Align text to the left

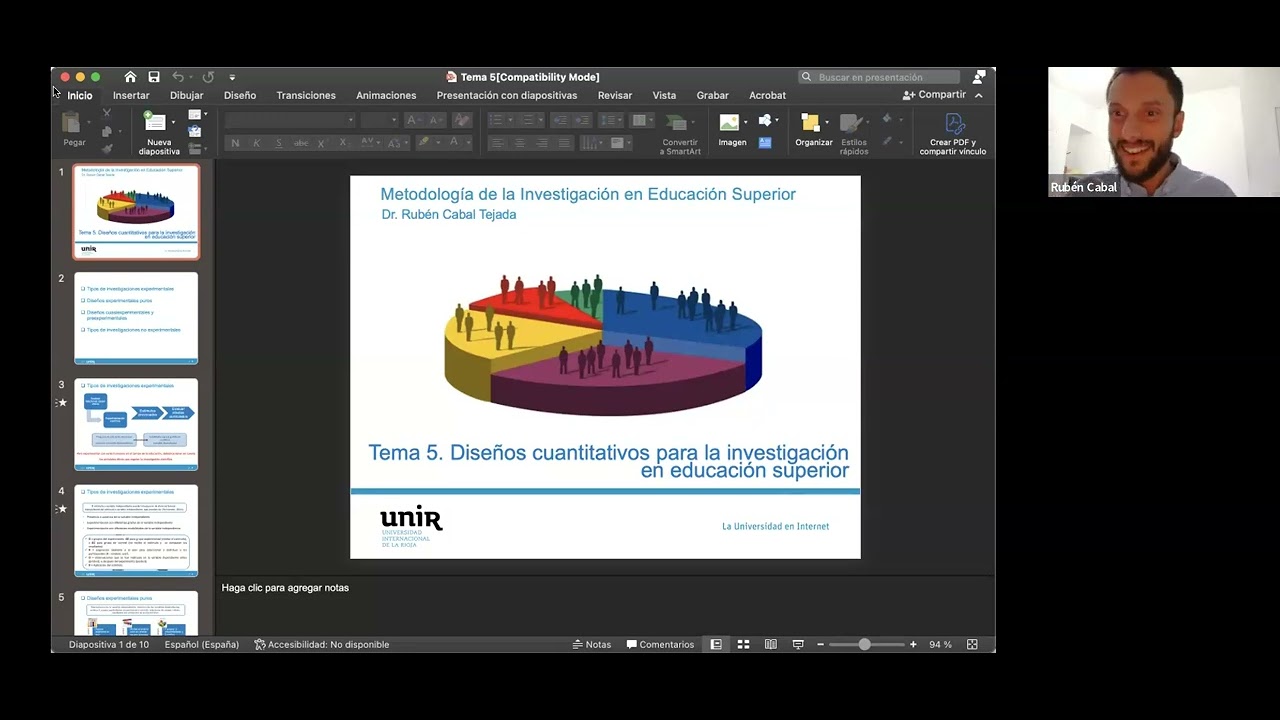tap(497, 143)
